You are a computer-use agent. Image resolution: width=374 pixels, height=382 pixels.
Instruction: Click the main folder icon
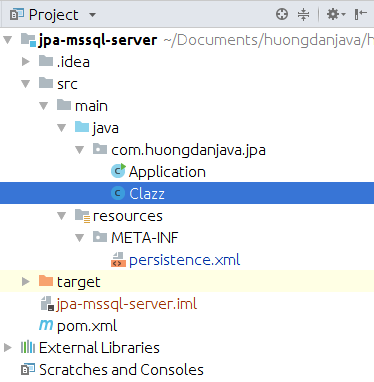click(x=64, y=105)
